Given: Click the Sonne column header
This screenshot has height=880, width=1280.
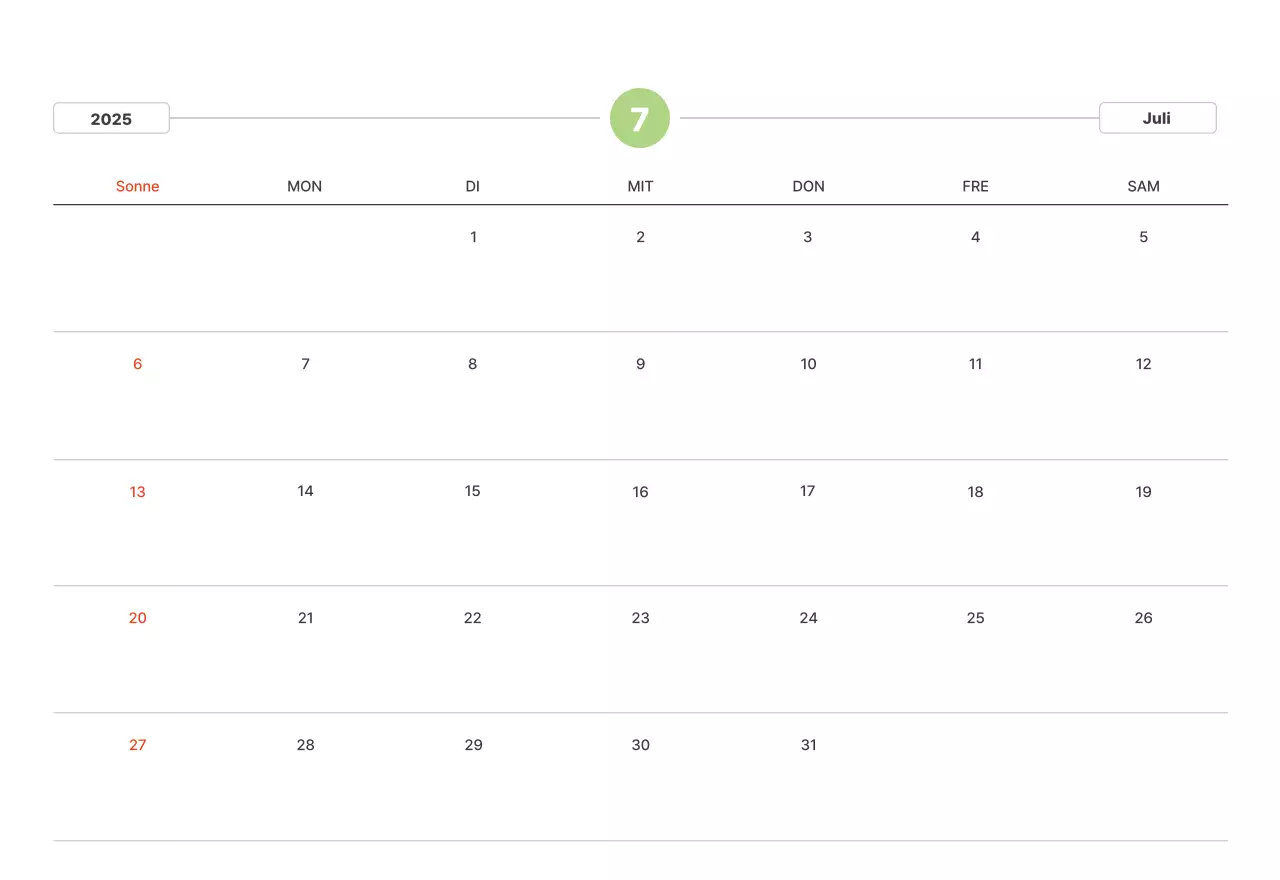Looking at the screenshot, I should (137, 186).
